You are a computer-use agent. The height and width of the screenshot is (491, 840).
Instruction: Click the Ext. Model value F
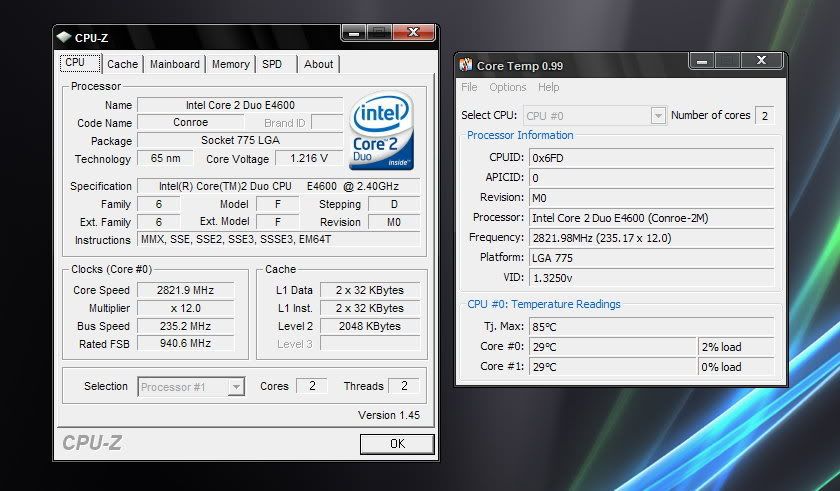tap(278, 222)
